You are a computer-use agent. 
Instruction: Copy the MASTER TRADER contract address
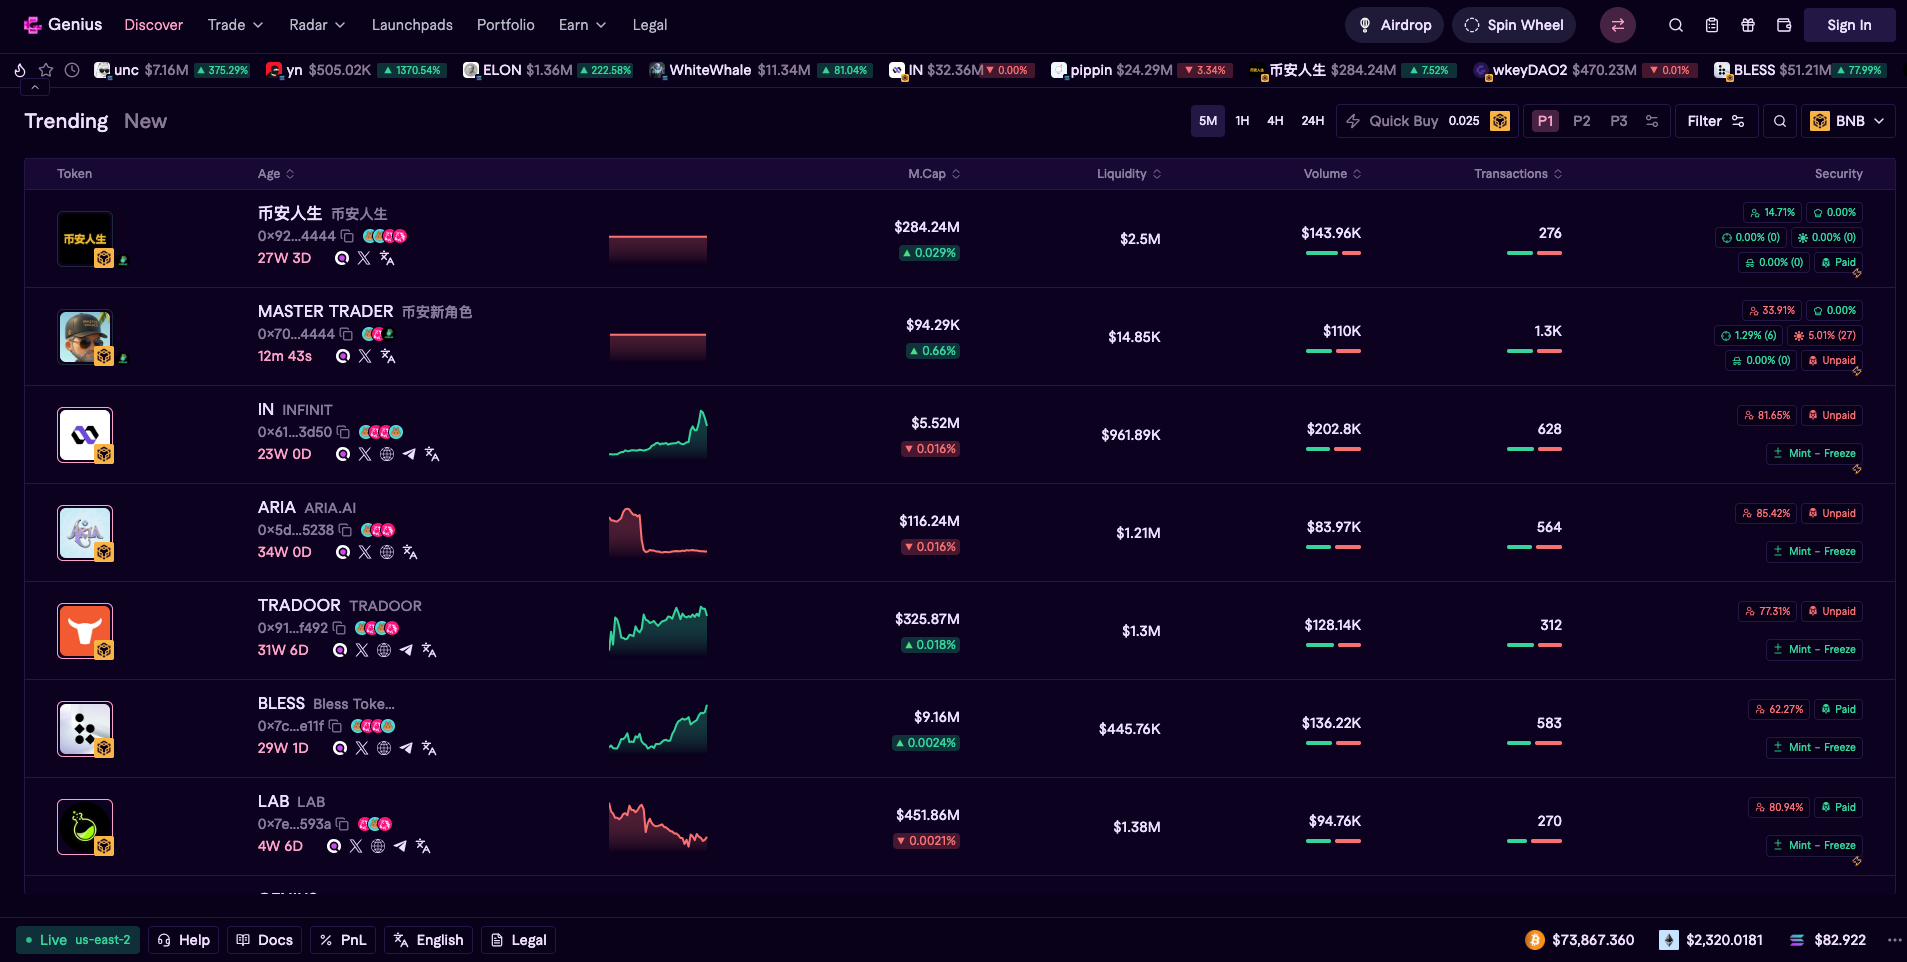346,334
